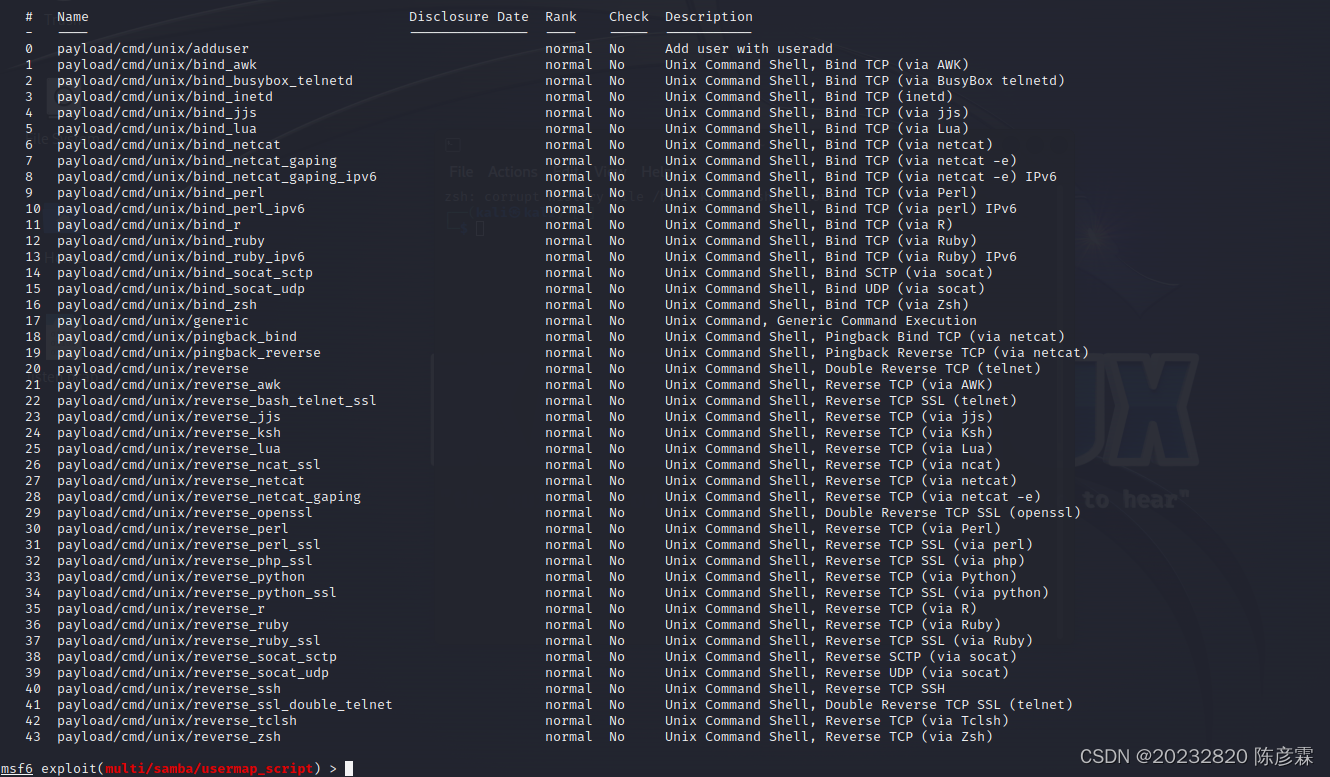Select 'Reverse TCP SSH' description
The image size is (1330, 777).
click(885, 689)
